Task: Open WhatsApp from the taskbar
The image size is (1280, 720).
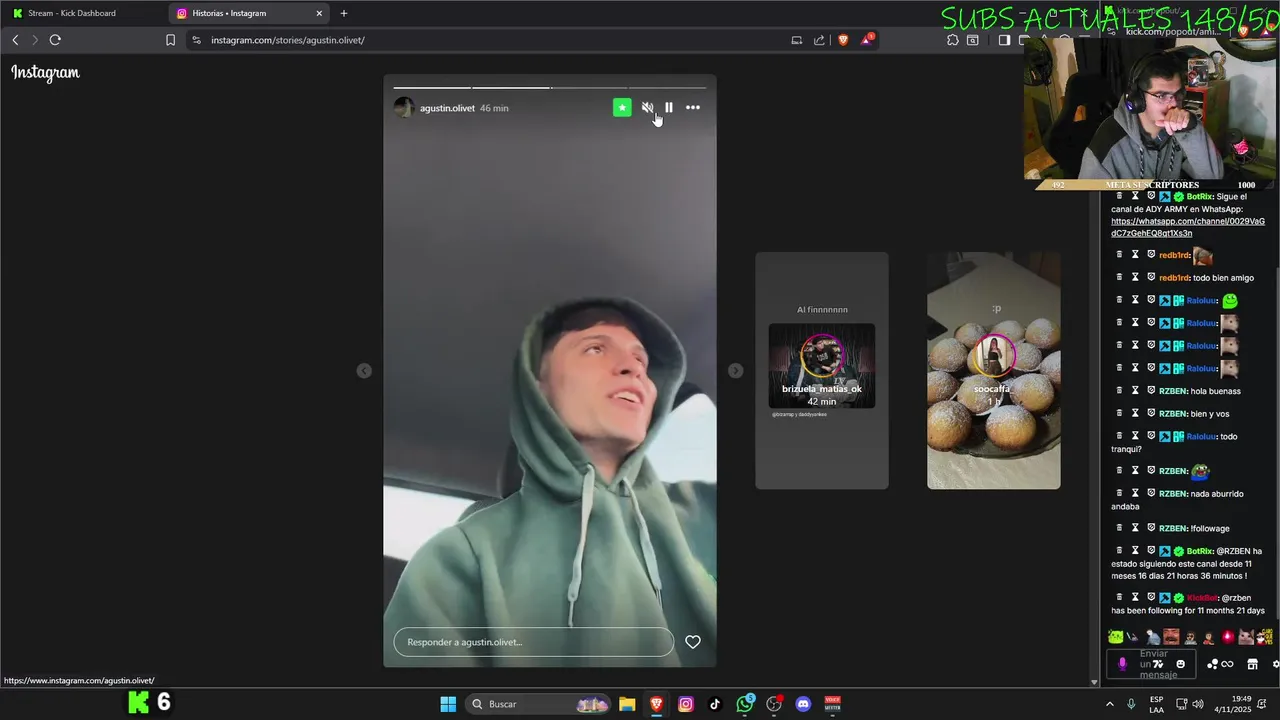Action: pyautogui.click(x=745, y=704)
